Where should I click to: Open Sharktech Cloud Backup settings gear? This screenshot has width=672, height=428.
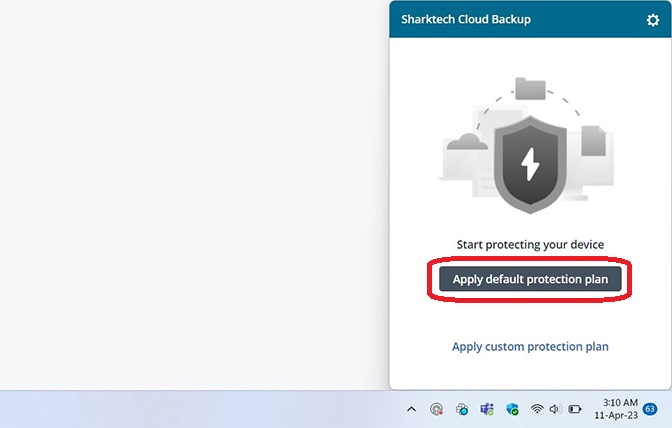click(653, 20)
